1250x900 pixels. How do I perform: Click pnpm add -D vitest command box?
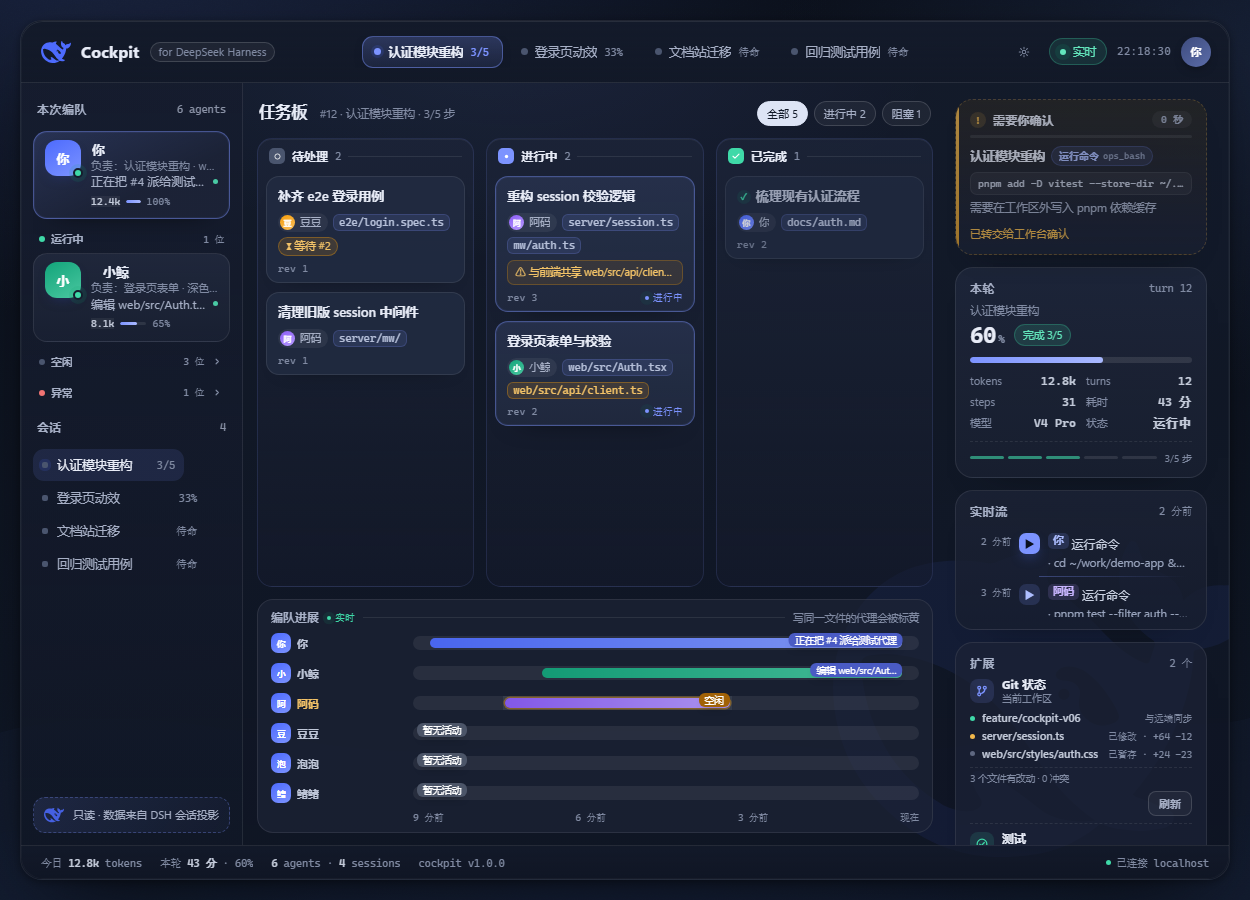pyautogui.click(x=1080, y=183)
